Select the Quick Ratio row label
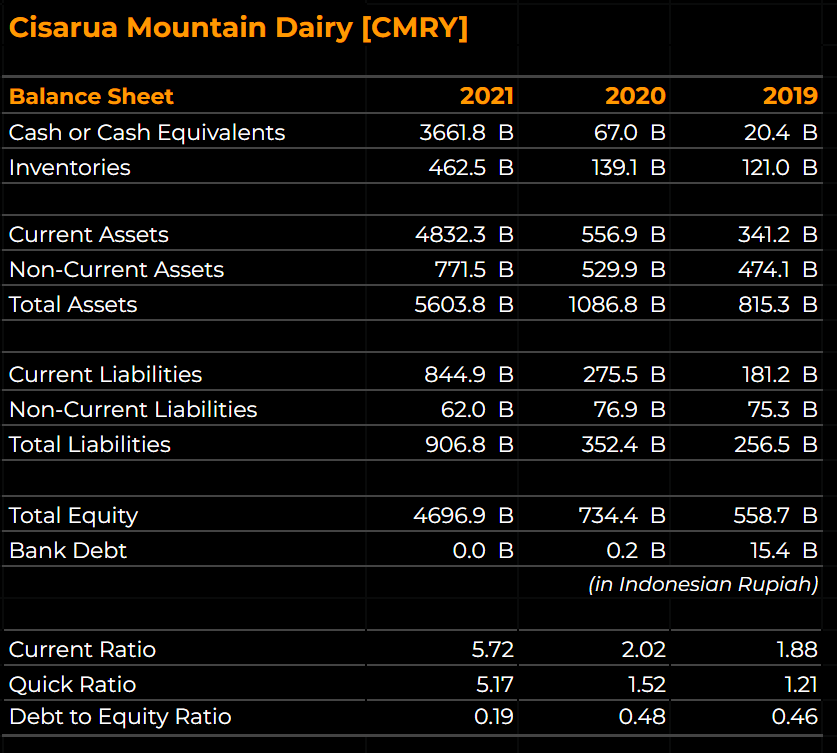837x753 pixels. tap(73, 685)
